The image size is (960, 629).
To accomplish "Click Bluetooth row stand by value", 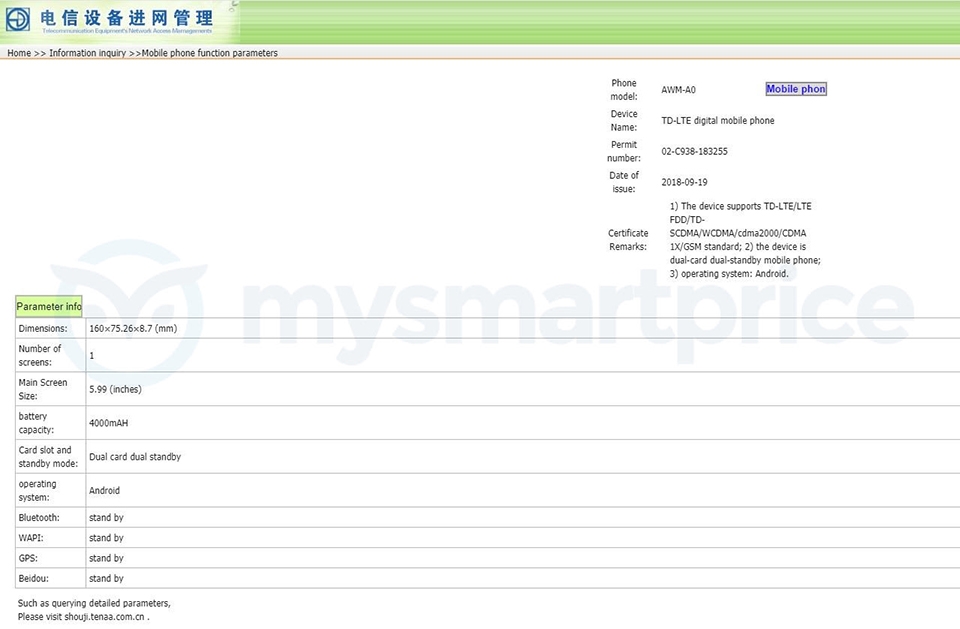I will tap(106, 518).
